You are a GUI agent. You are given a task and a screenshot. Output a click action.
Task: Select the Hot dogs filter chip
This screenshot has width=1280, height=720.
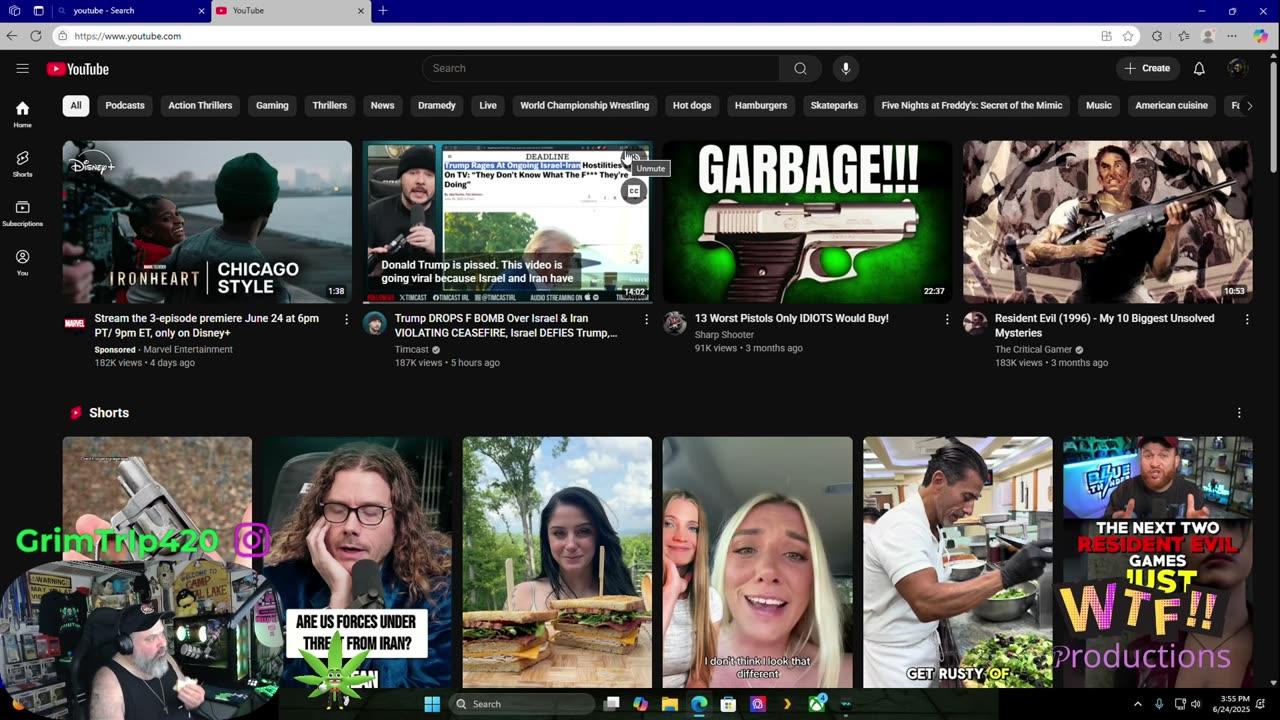click(692, 105)
